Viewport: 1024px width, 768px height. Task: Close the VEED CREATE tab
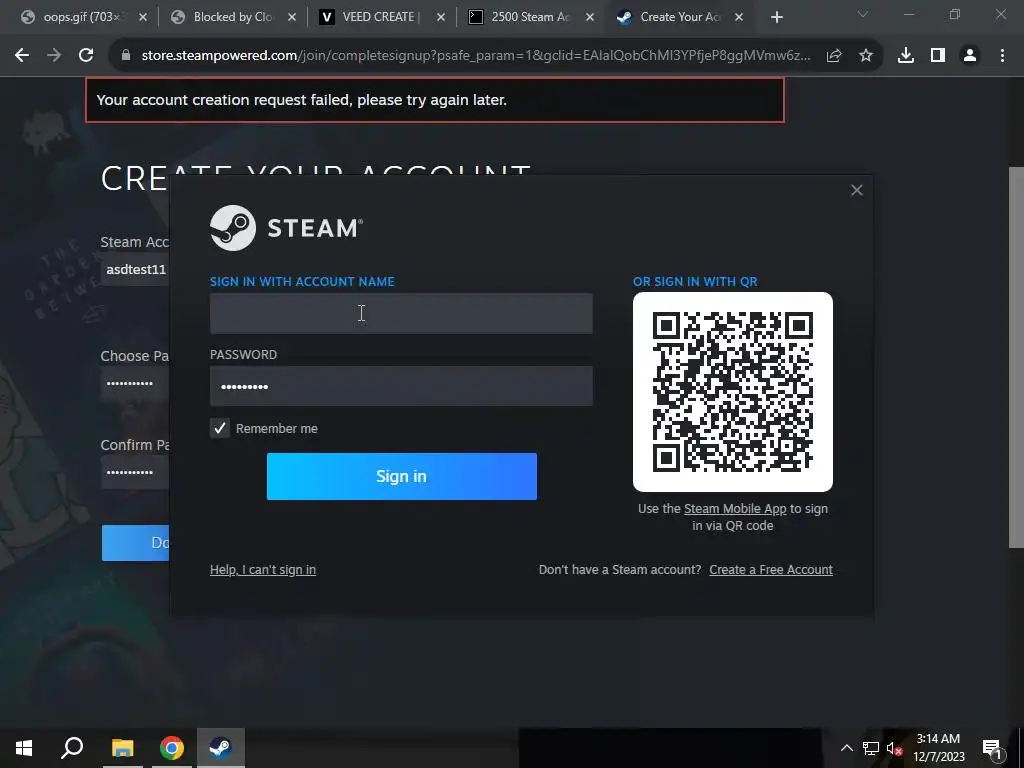441,17
